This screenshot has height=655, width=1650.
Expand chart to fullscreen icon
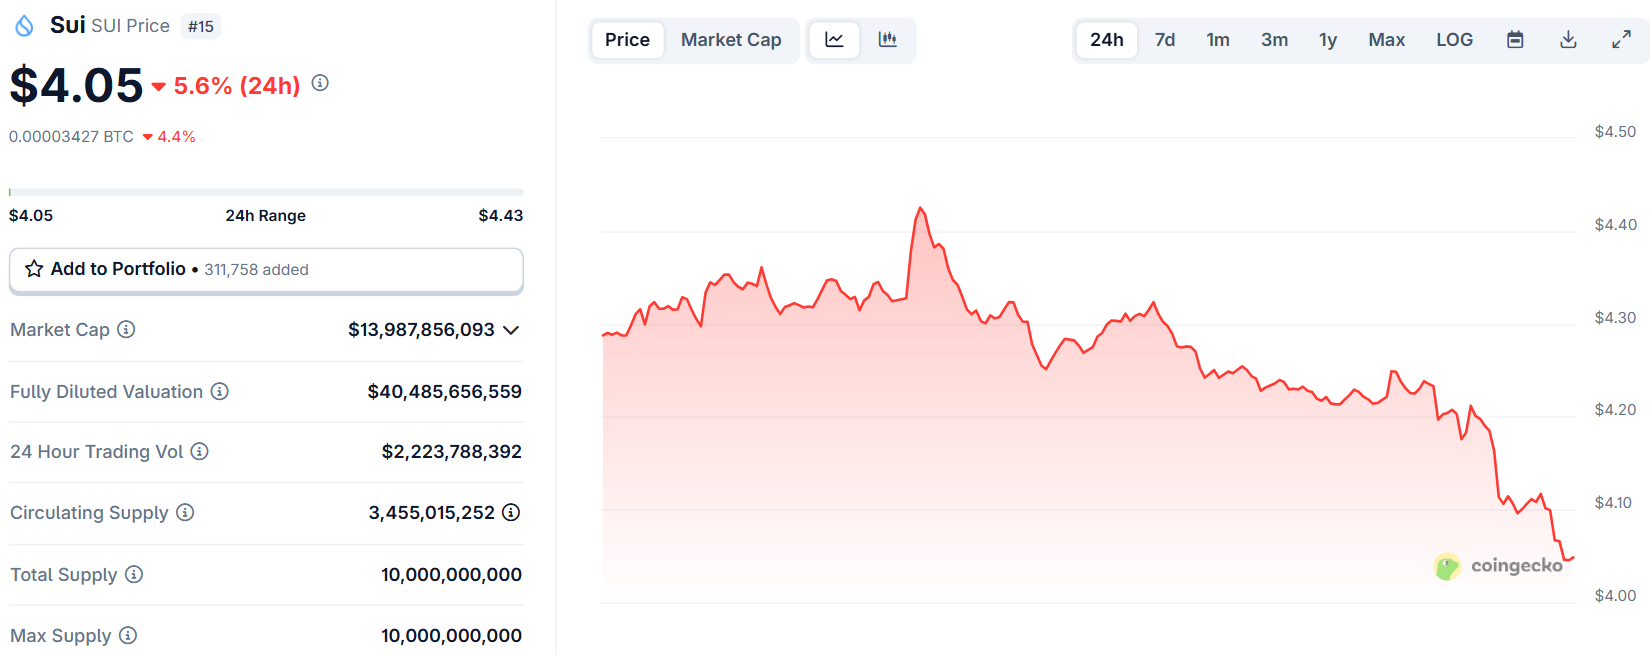tap(1621, 40)
